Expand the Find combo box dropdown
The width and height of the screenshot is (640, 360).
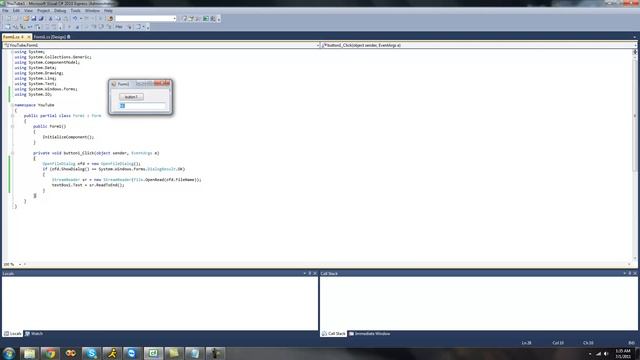[174, 18]
